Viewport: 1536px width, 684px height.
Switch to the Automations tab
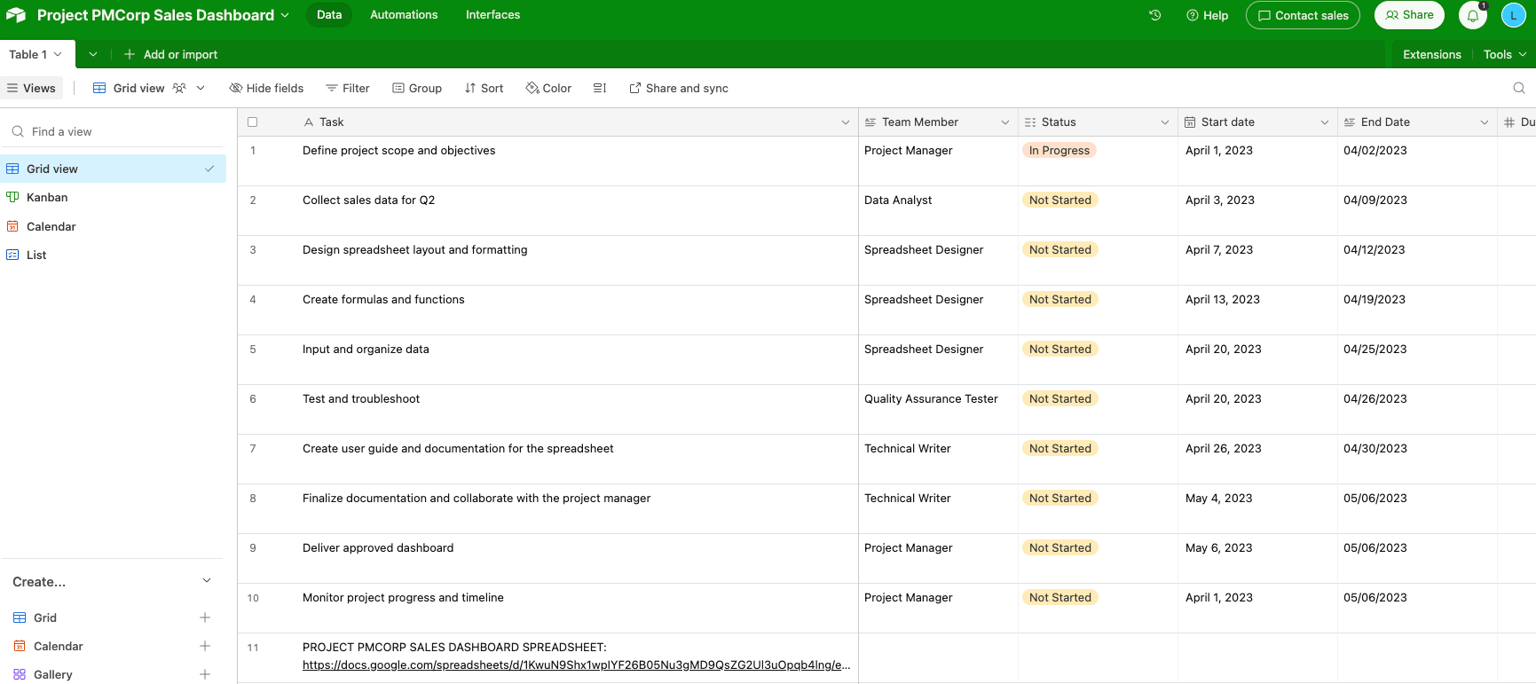click(x=403, y=15)
